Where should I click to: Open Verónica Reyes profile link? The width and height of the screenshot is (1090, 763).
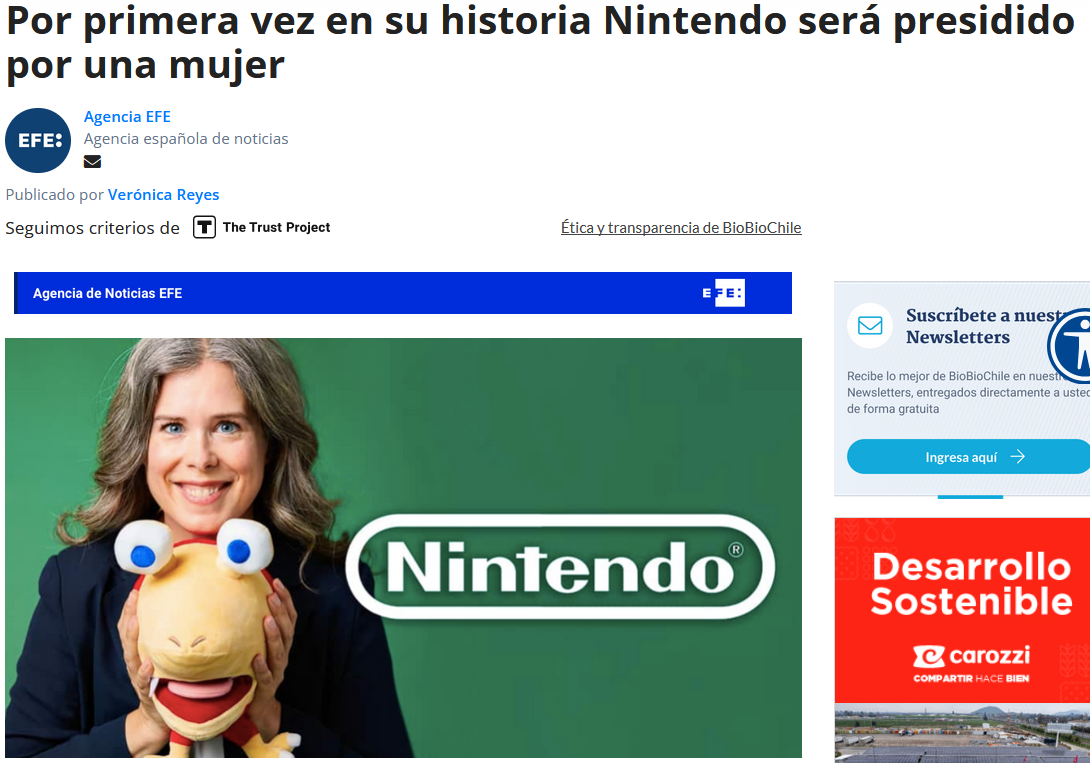pyautogui.click(x=163, y=195)
